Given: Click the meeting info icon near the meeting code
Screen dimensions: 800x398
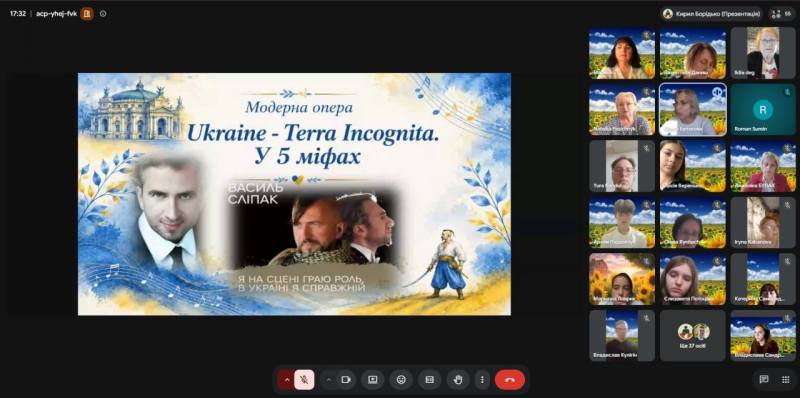Looking at the screenshot, I should tap(103, 14).
